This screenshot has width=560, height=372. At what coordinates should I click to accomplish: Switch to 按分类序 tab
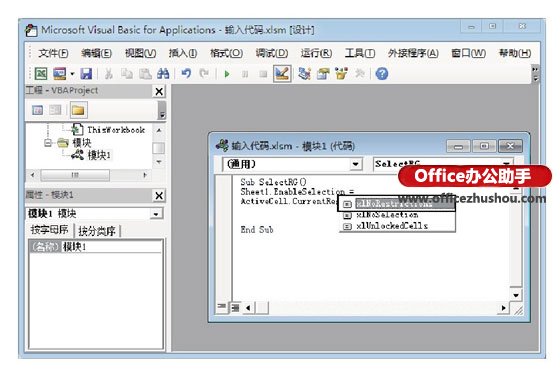[x=97, y=231]
